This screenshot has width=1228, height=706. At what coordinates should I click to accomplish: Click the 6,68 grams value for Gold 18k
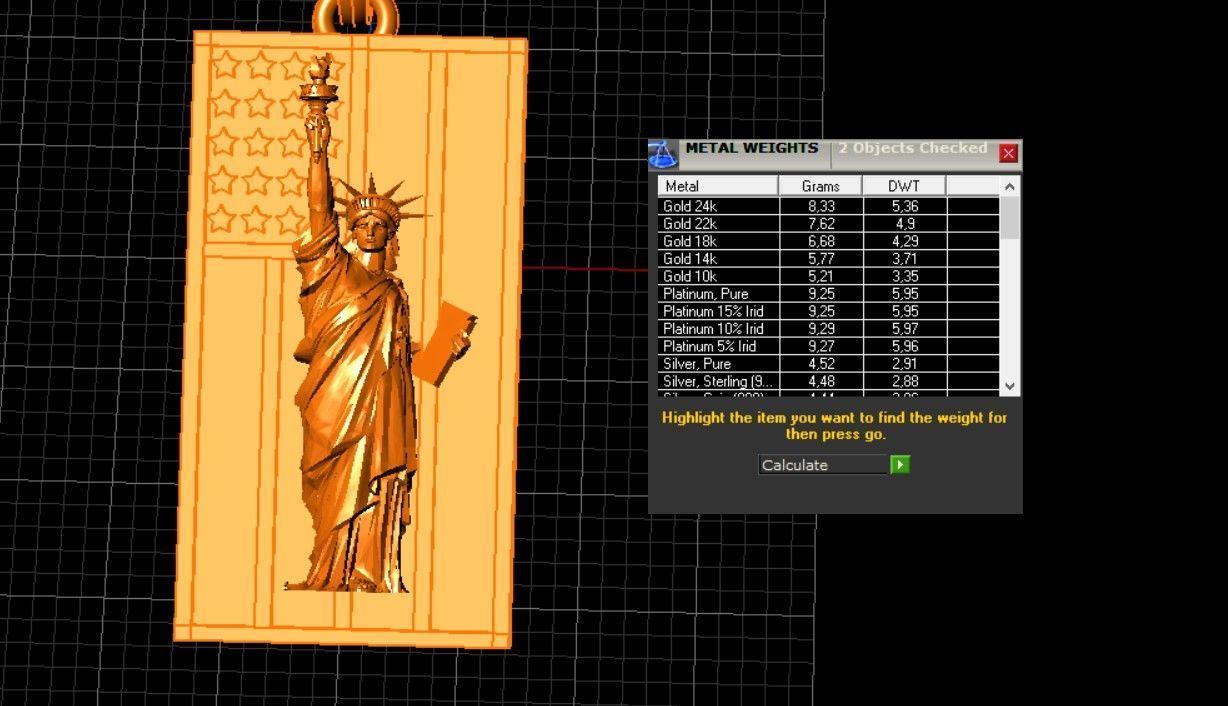pyautogui.click(x=821, y=241)
